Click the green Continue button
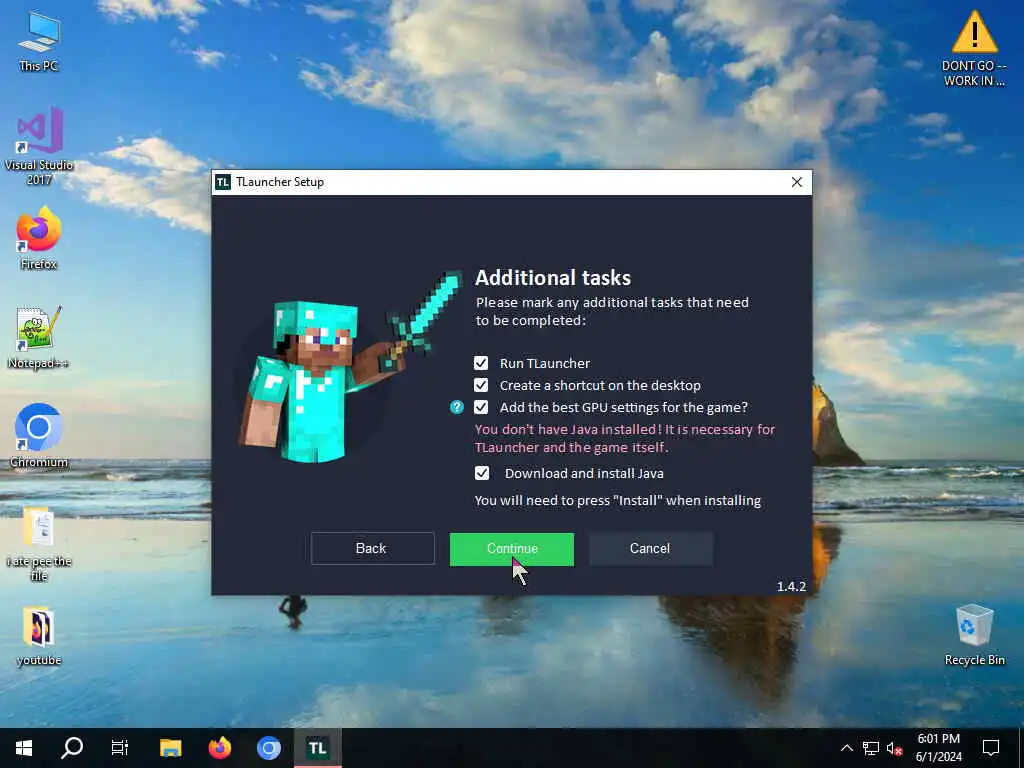The height and width of the screenshot is (768, 1024). coord(512,549)
